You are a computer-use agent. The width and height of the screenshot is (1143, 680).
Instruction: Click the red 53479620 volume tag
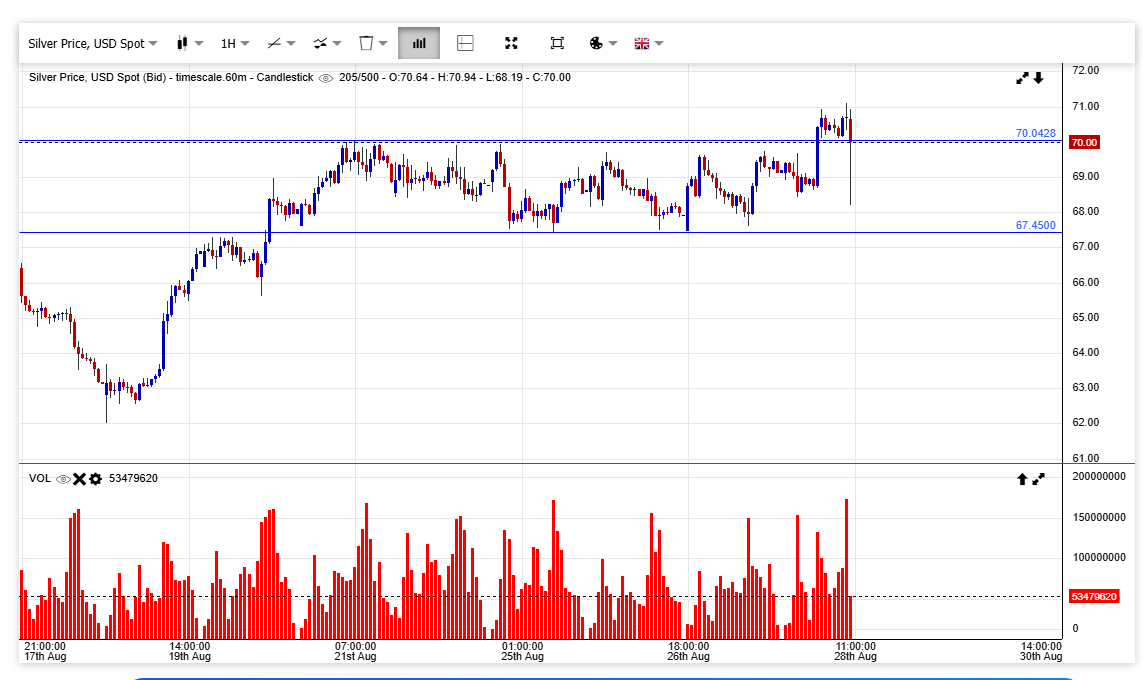pos(1094,596)
